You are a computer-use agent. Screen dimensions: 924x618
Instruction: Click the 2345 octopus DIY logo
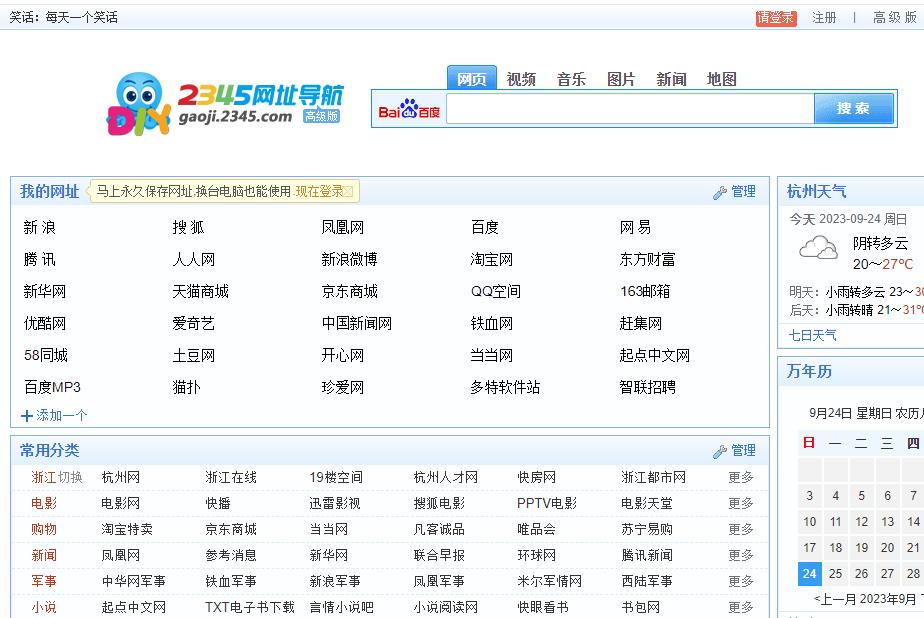(139, 104)
